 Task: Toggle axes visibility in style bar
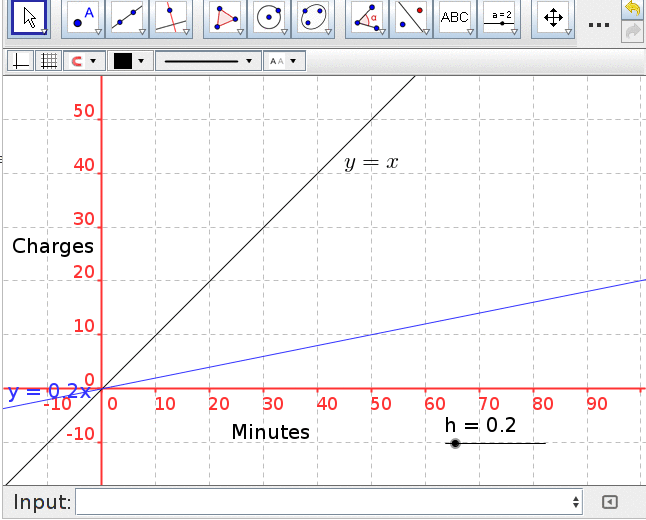click(x=20, y=61)
